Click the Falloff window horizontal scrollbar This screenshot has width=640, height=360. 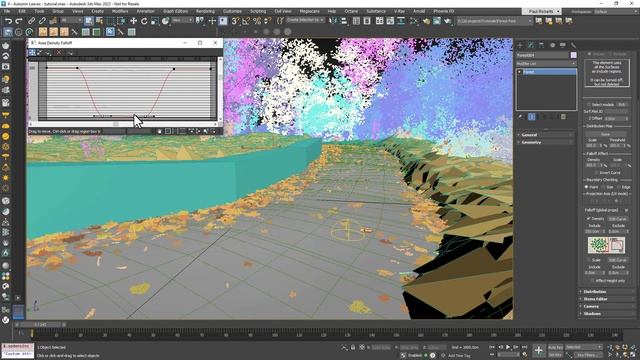click(x=122, y=124)
